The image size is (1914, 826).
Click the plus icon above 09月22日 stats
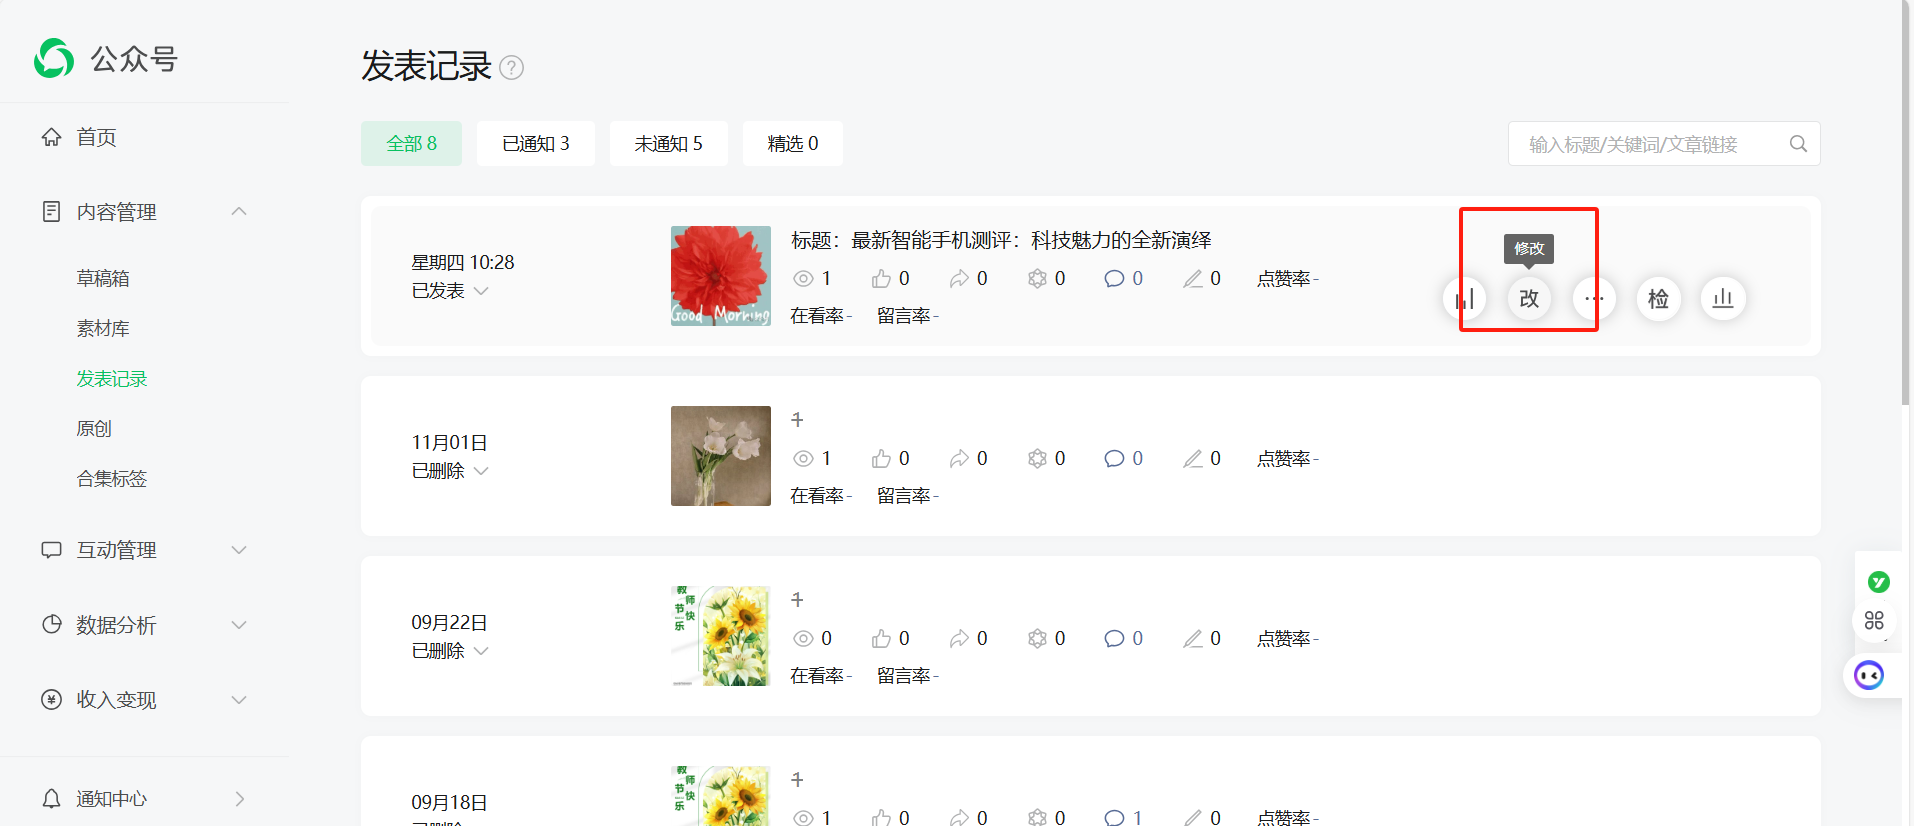tap(797, 600)
